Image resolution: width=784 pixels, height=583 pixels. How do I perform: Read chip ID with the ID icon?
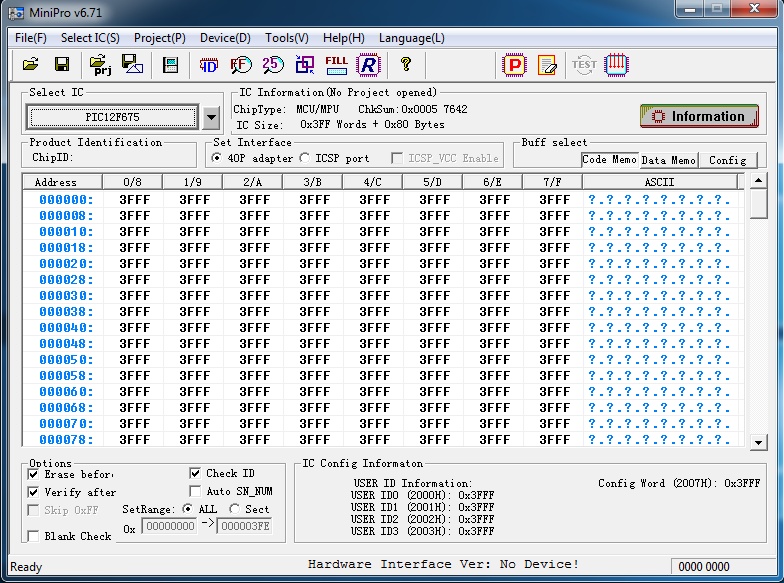coord(209,65)
